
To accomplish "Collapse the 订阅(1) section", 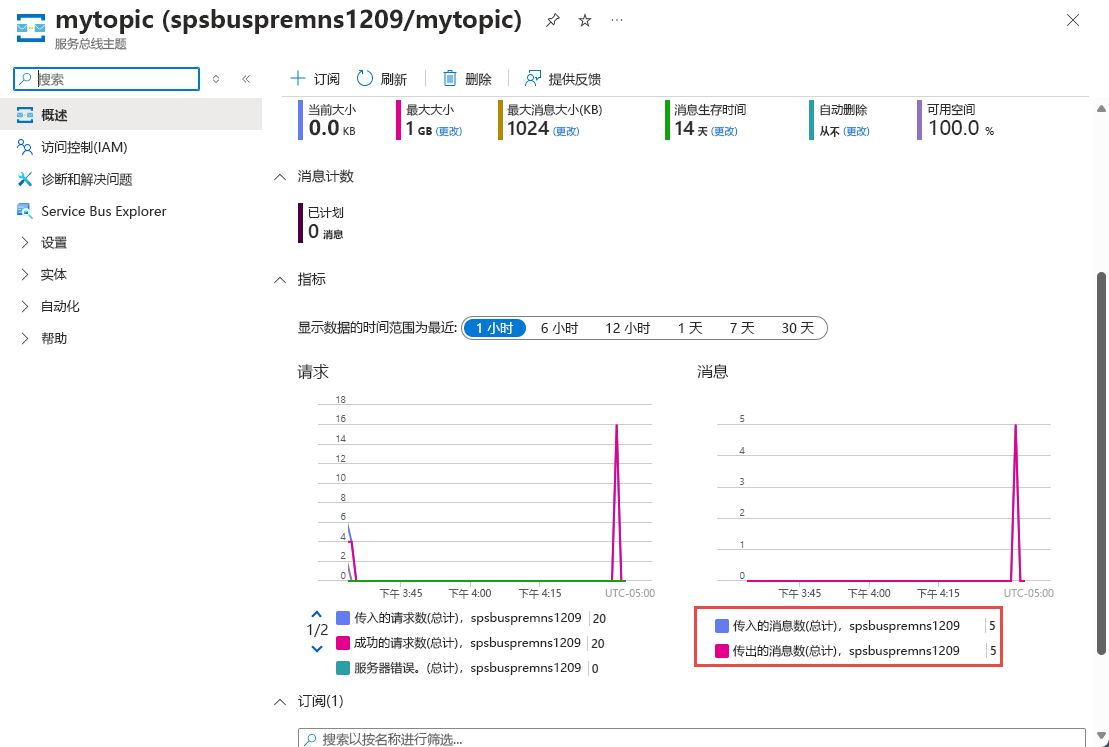I will [280, 701].
